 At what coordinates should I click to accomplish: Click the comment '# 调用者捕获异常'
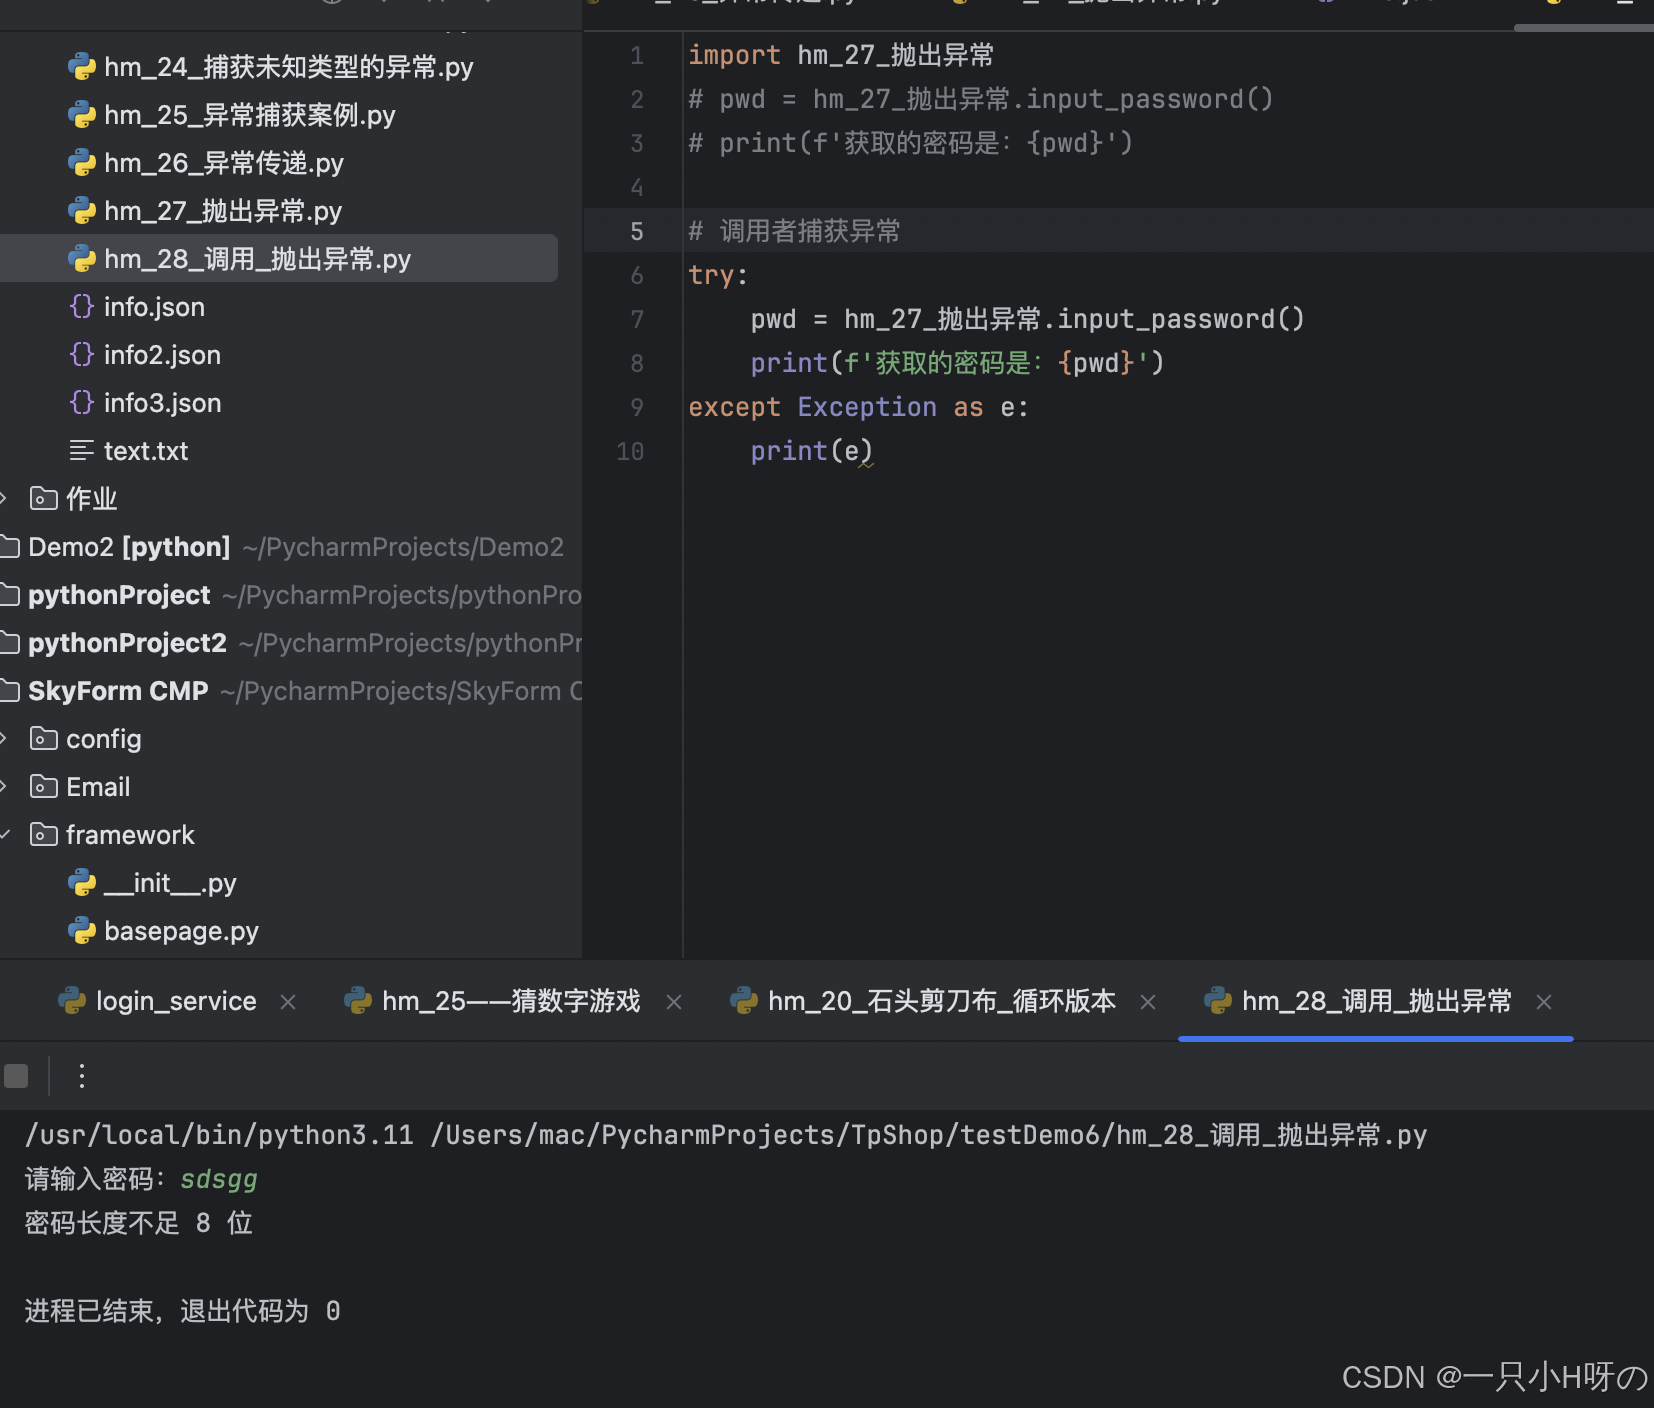point(794,231)
